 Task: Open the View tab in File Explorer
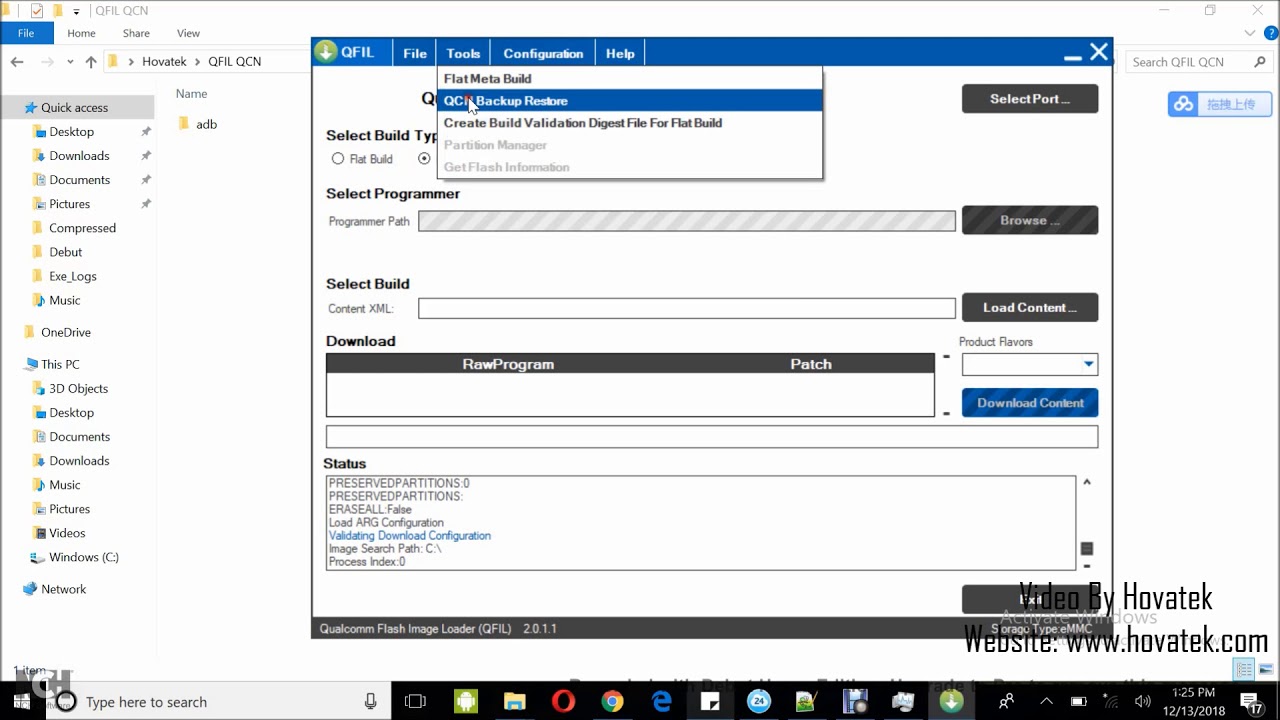[188, 33]
